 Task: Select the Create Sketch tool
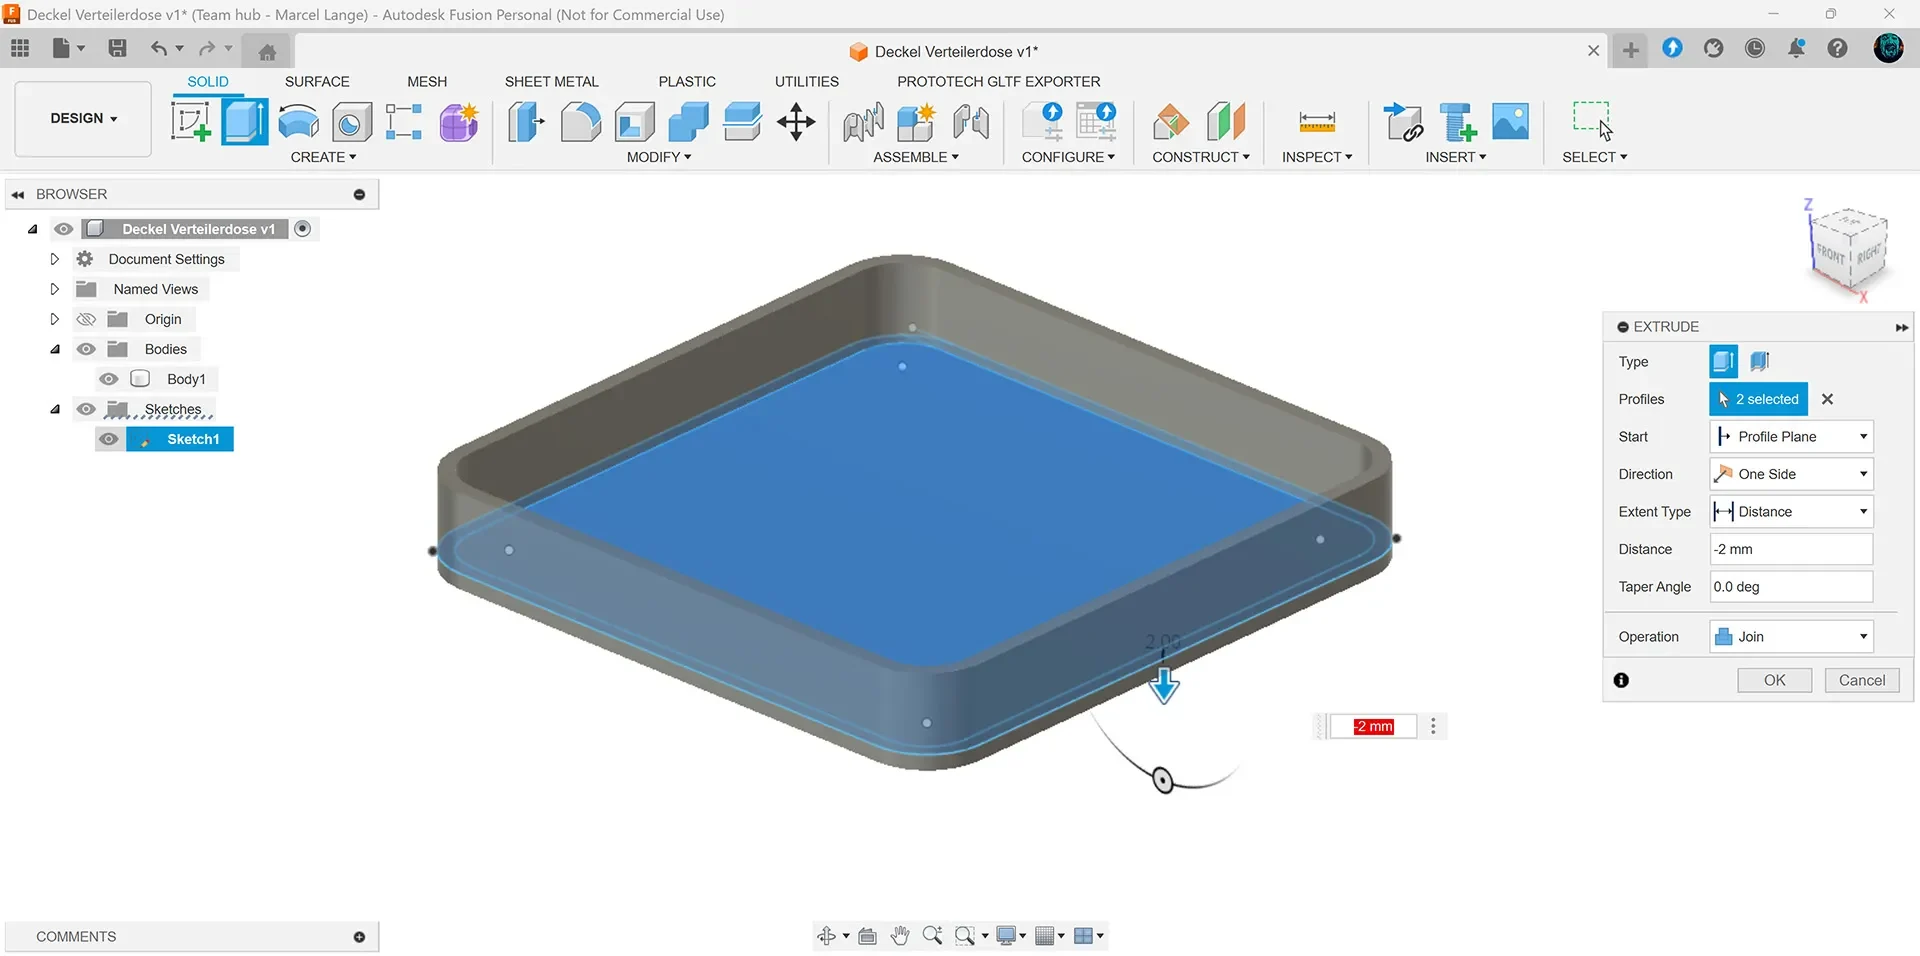[x=191, y=122]
